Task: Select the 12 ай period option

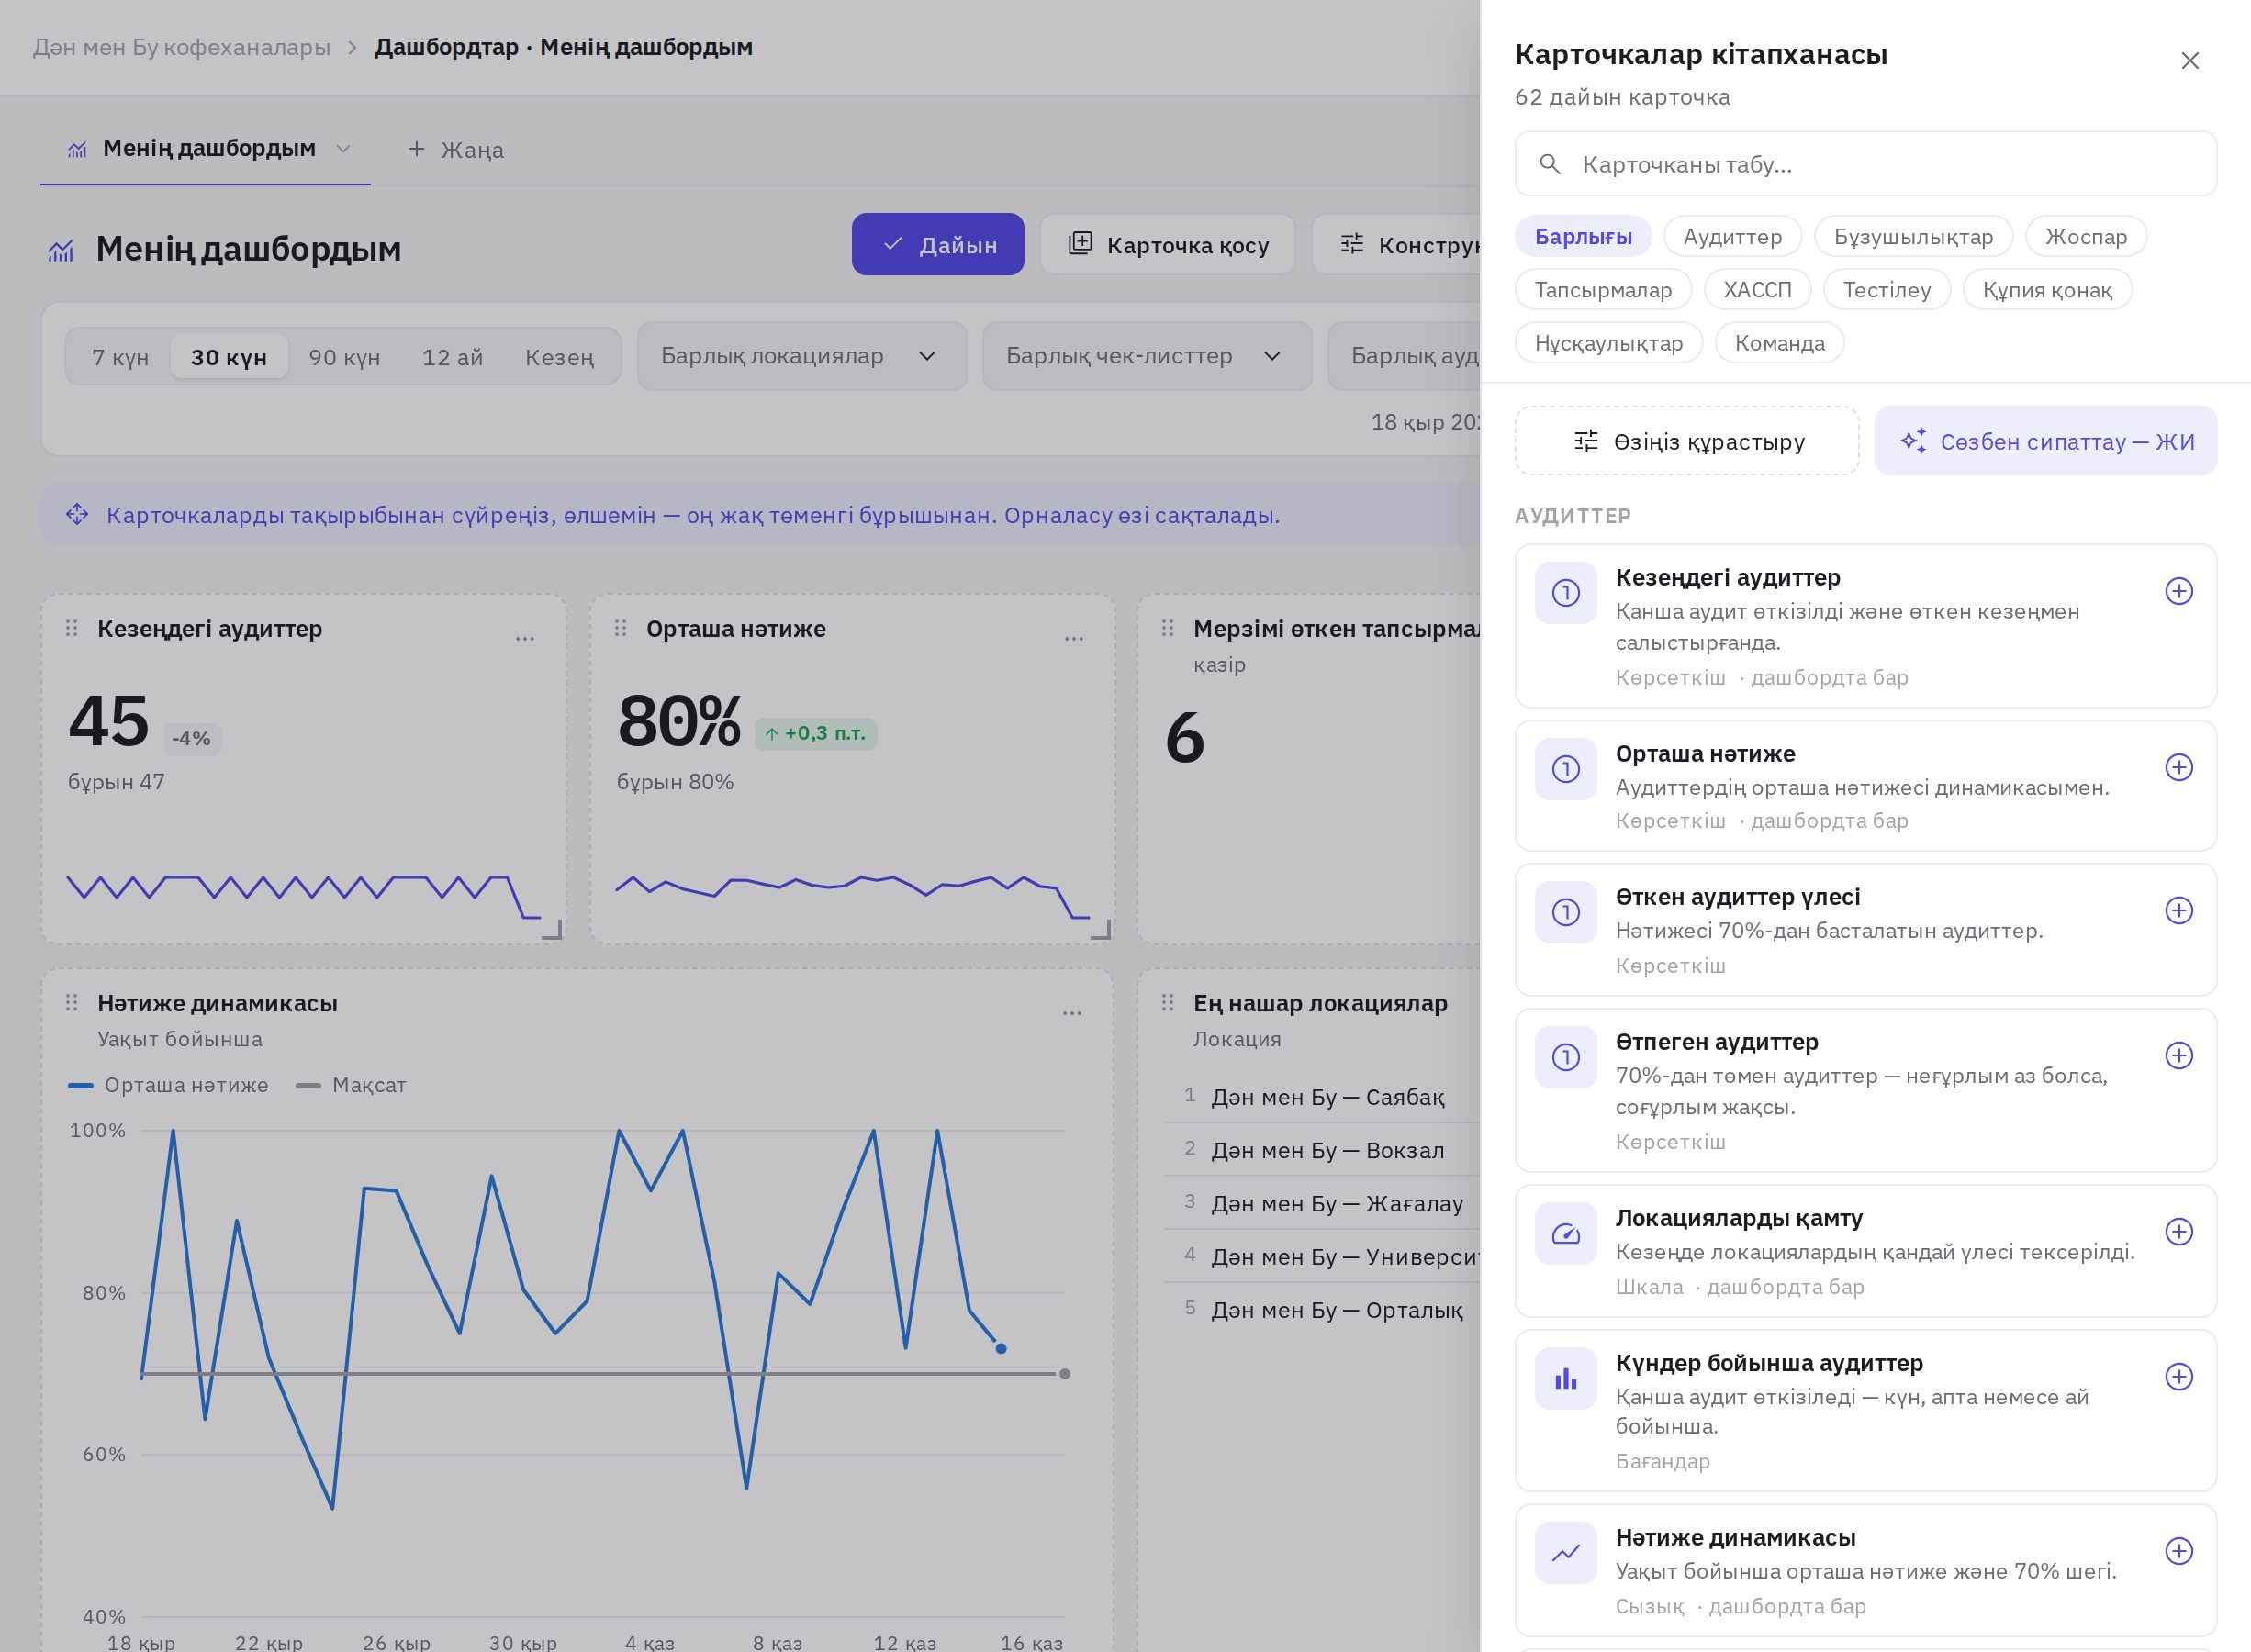Action: point(453,357)
